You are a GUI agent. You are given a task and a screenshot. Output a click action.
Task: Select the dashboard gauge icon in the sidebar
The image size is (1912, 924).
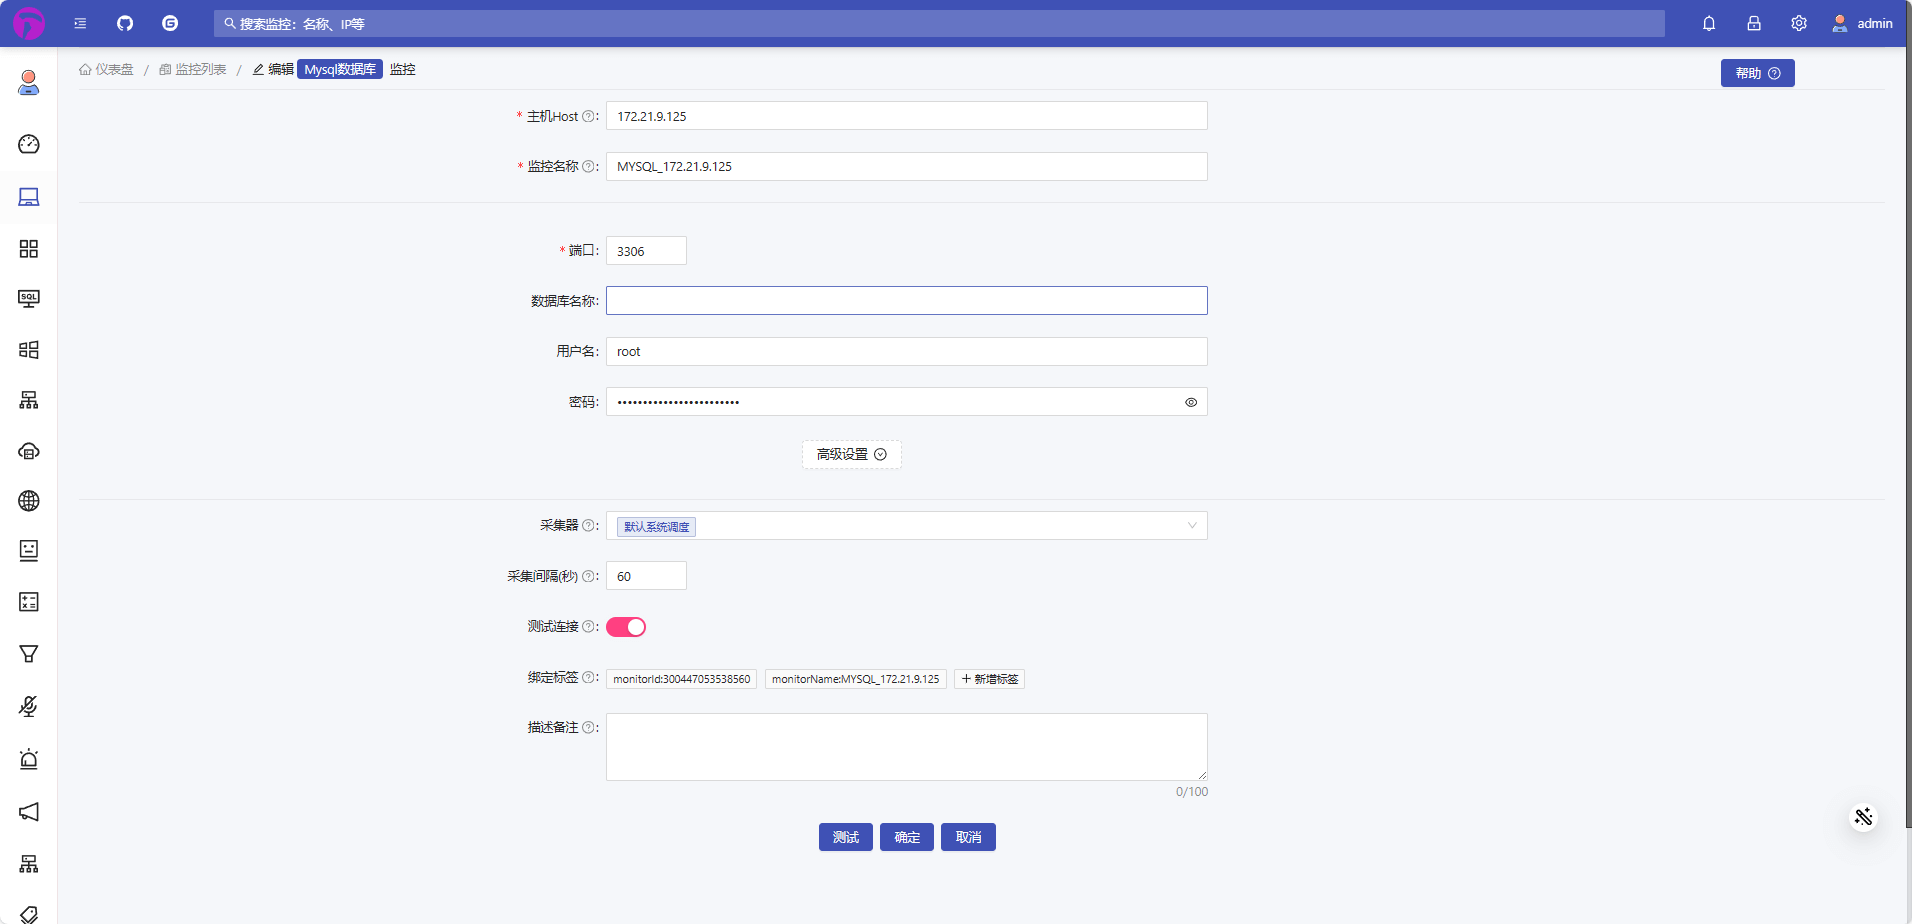[29, 144]
